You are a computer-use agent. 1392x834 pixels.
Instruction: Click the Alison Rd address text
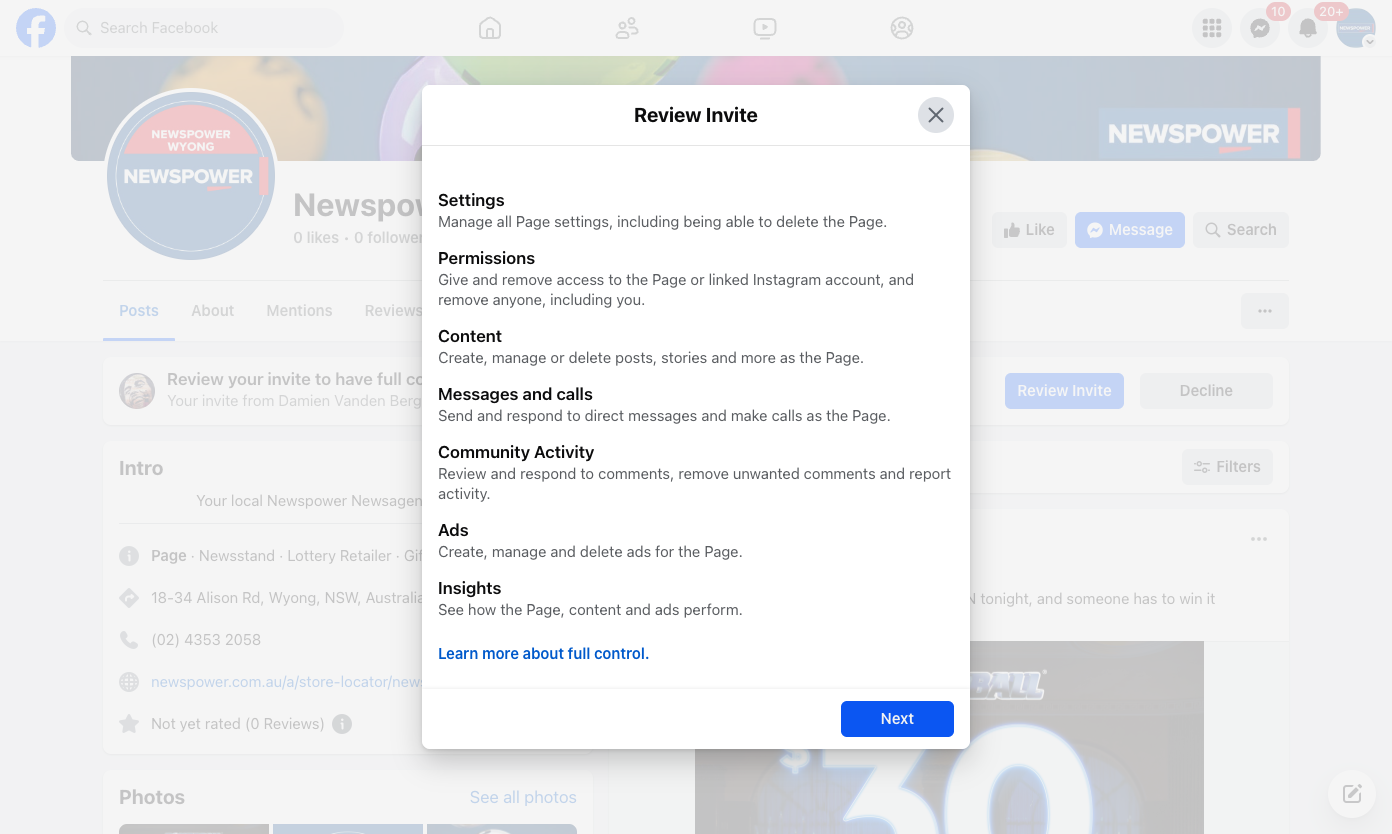coord(287,598)
